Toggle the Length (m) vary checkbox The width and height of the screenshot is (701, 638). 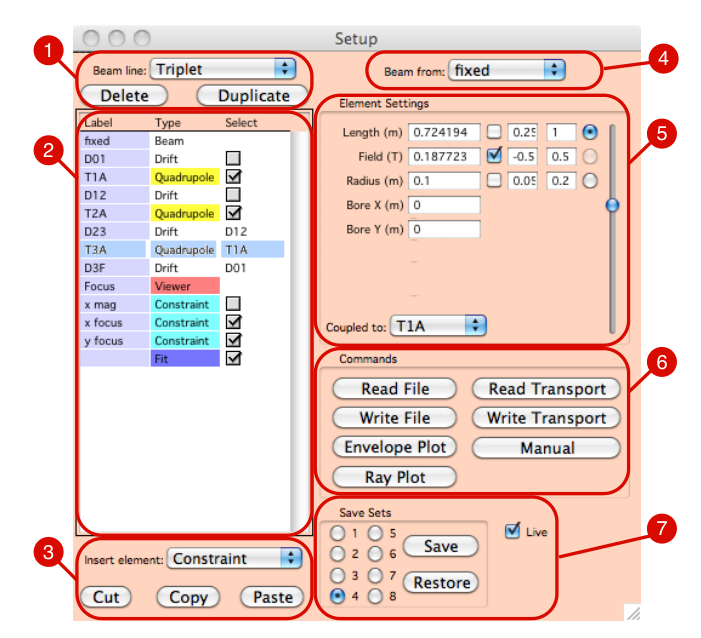[494, 132]
